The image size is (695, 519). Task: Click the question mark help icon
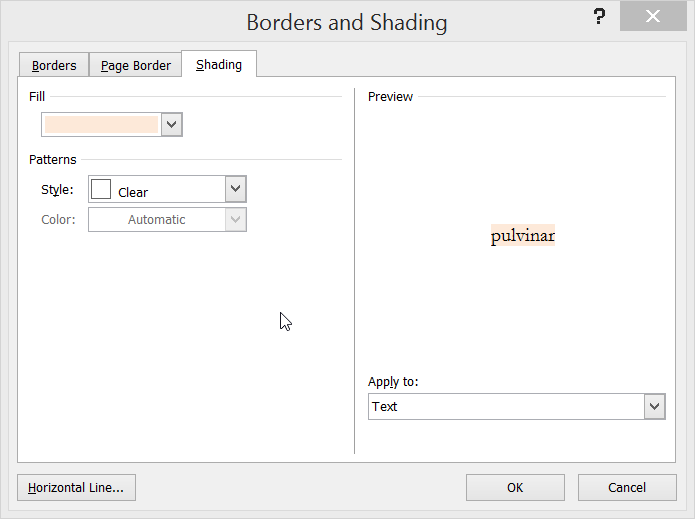599,16
